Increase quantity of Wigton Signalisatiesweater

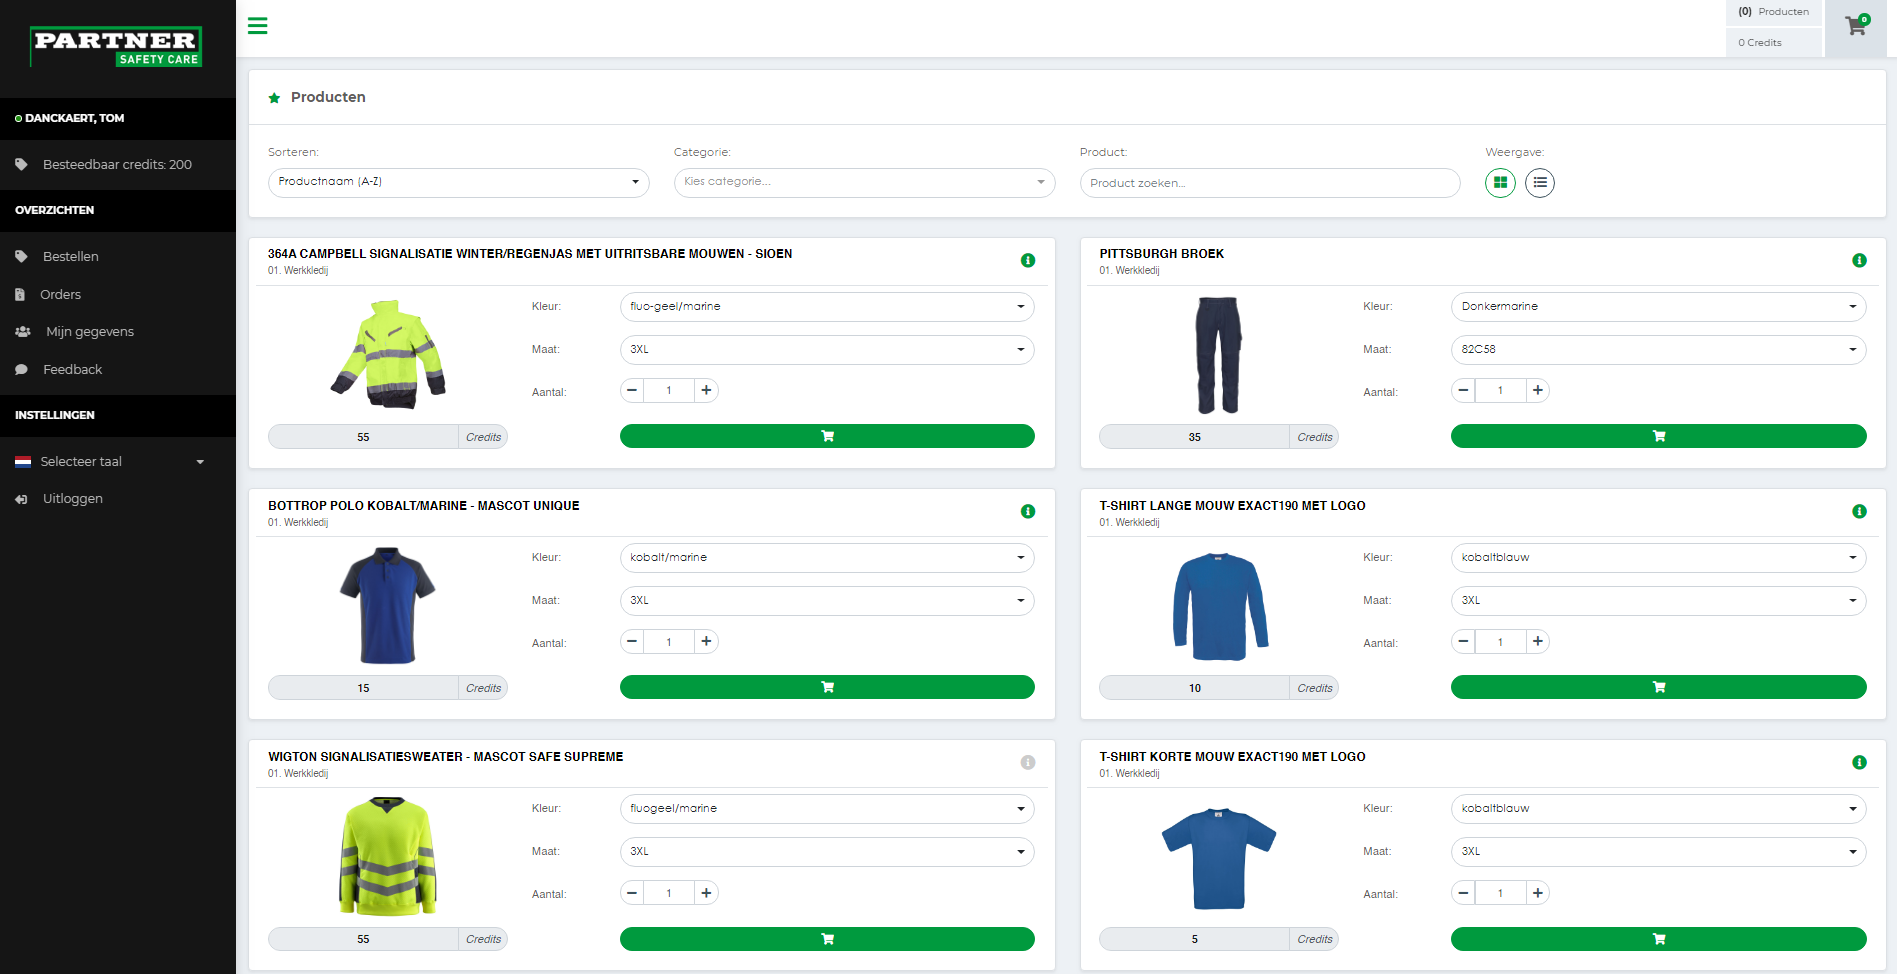point(706,892)
